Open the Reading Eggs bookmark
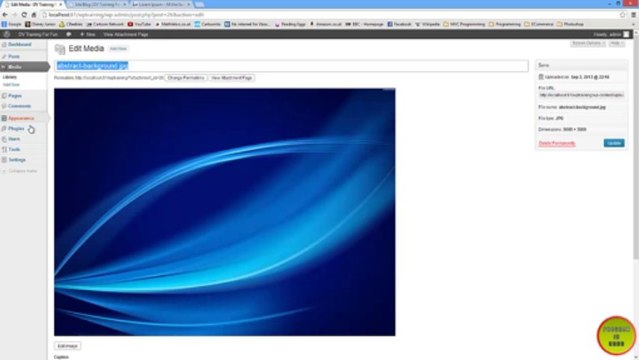The height and width of the screenshot is (360, 639). [x=290, y=24]
